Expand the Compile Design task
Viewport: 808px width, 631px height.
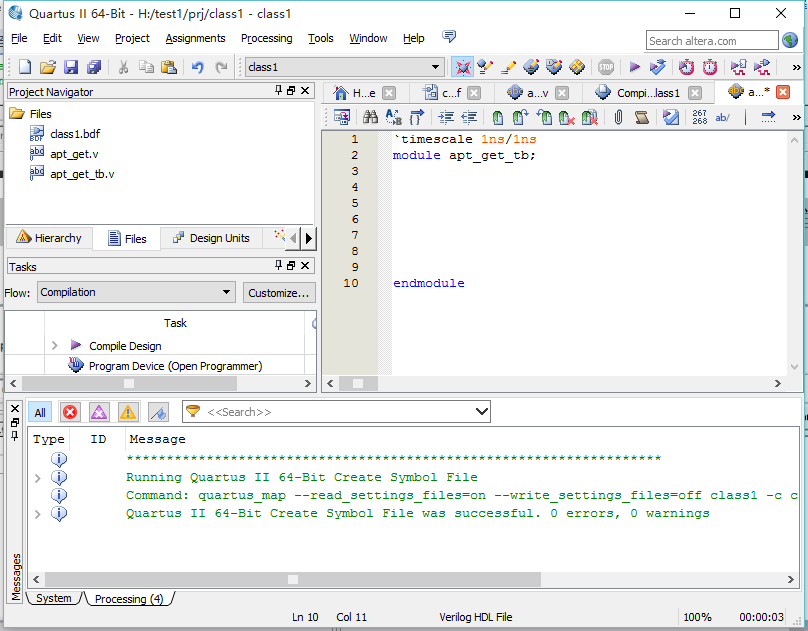pos(55,346)
